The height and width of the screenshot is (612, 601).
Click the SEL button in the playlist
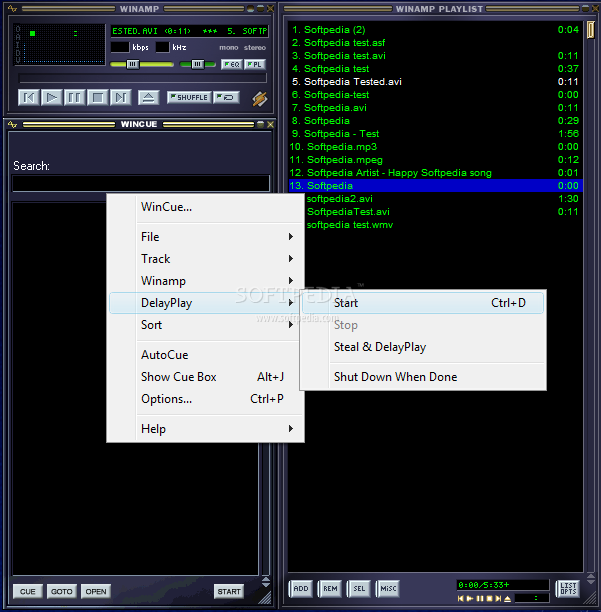359,589
